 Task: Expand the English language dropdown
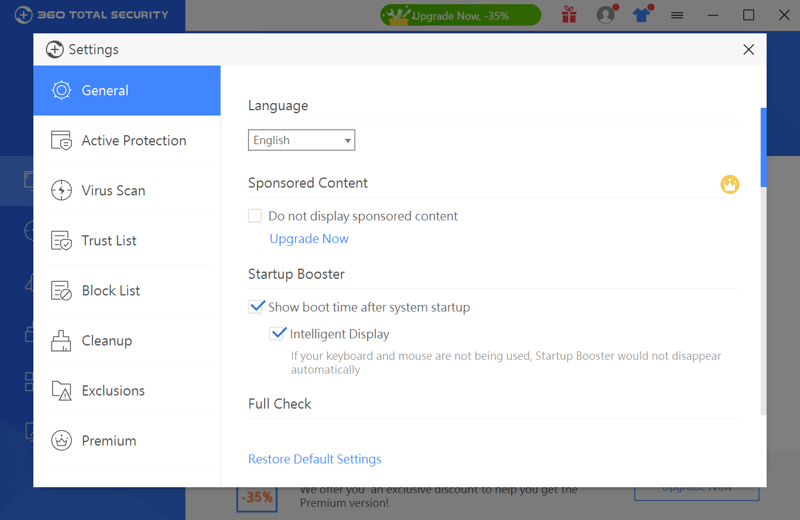pos(302,140)
